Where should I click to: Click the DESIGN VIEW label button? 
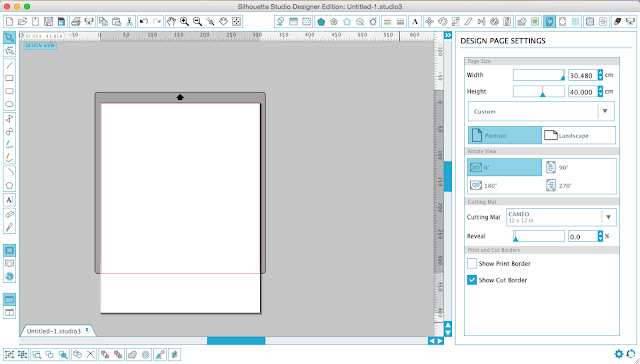click(x=40, y=46)
